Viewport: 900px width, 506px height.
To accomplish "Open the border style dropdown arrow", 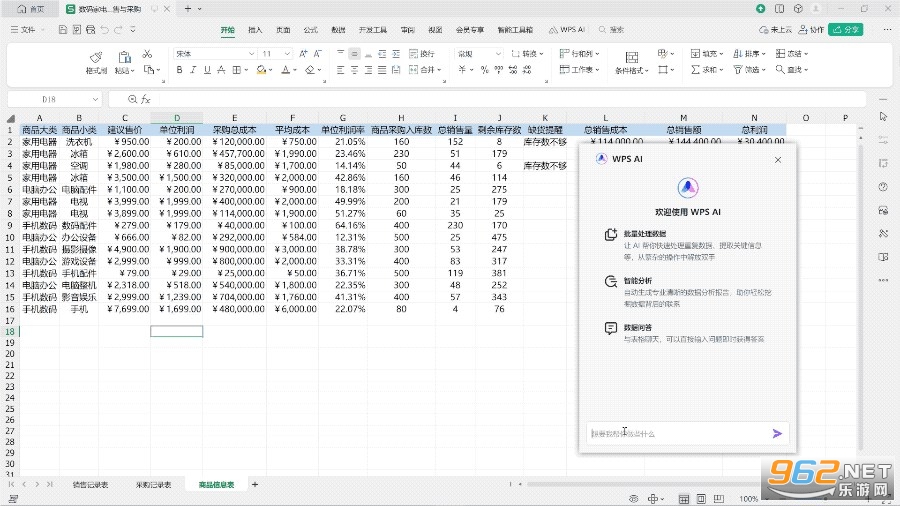I will click(246, 70).
